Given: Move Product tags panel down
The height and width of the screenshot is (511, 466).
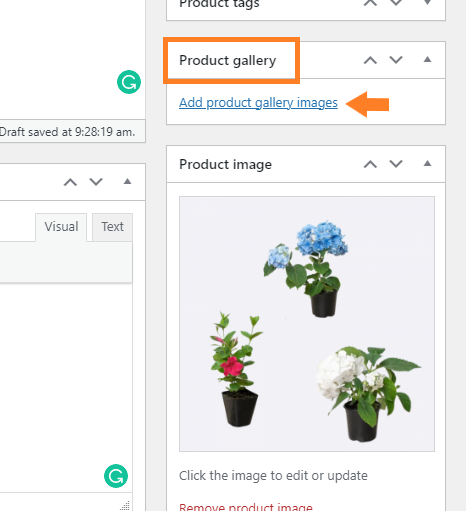Looking at the screenshot, I should tap(396, 3).
